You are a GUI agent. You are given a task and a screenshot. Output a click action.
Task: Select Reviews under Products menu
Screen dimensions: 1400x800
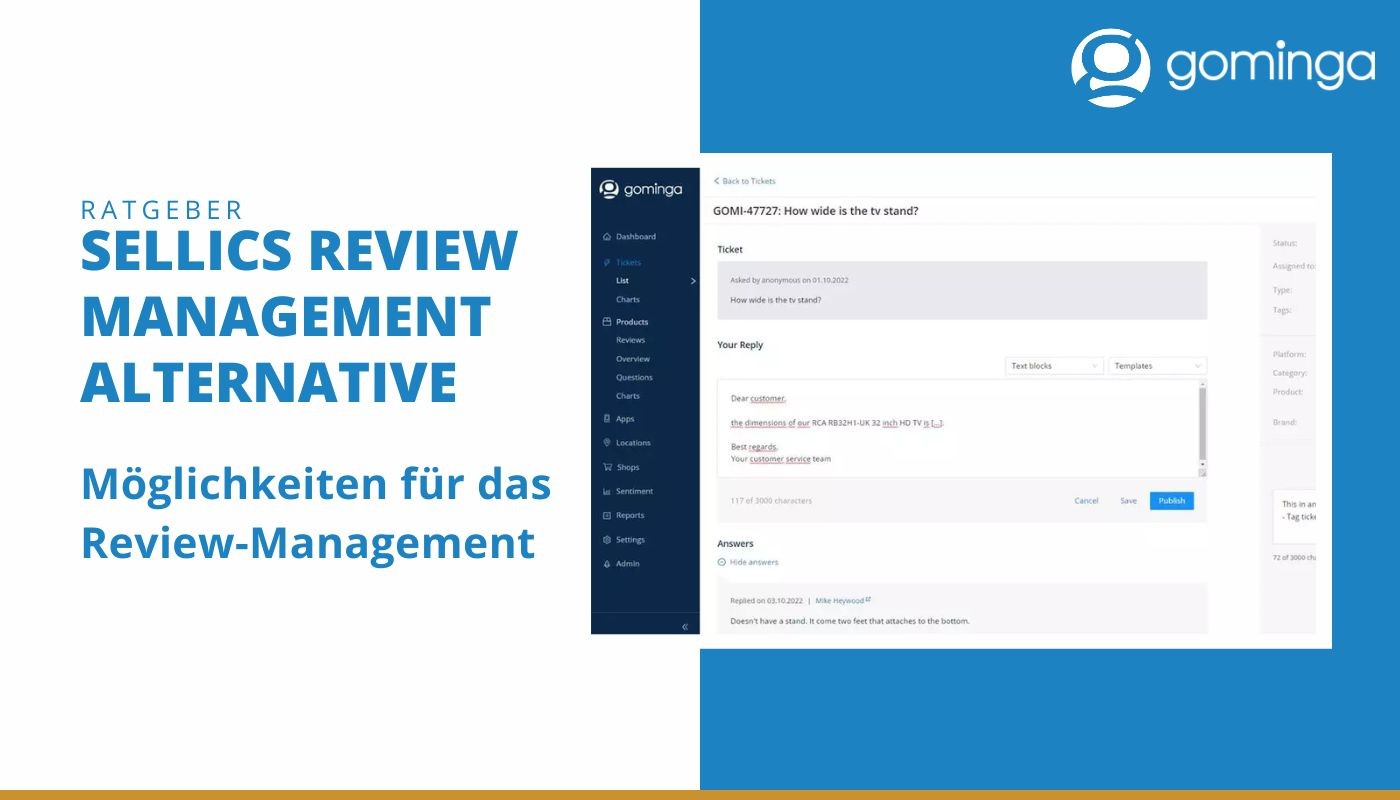(631, 340)
